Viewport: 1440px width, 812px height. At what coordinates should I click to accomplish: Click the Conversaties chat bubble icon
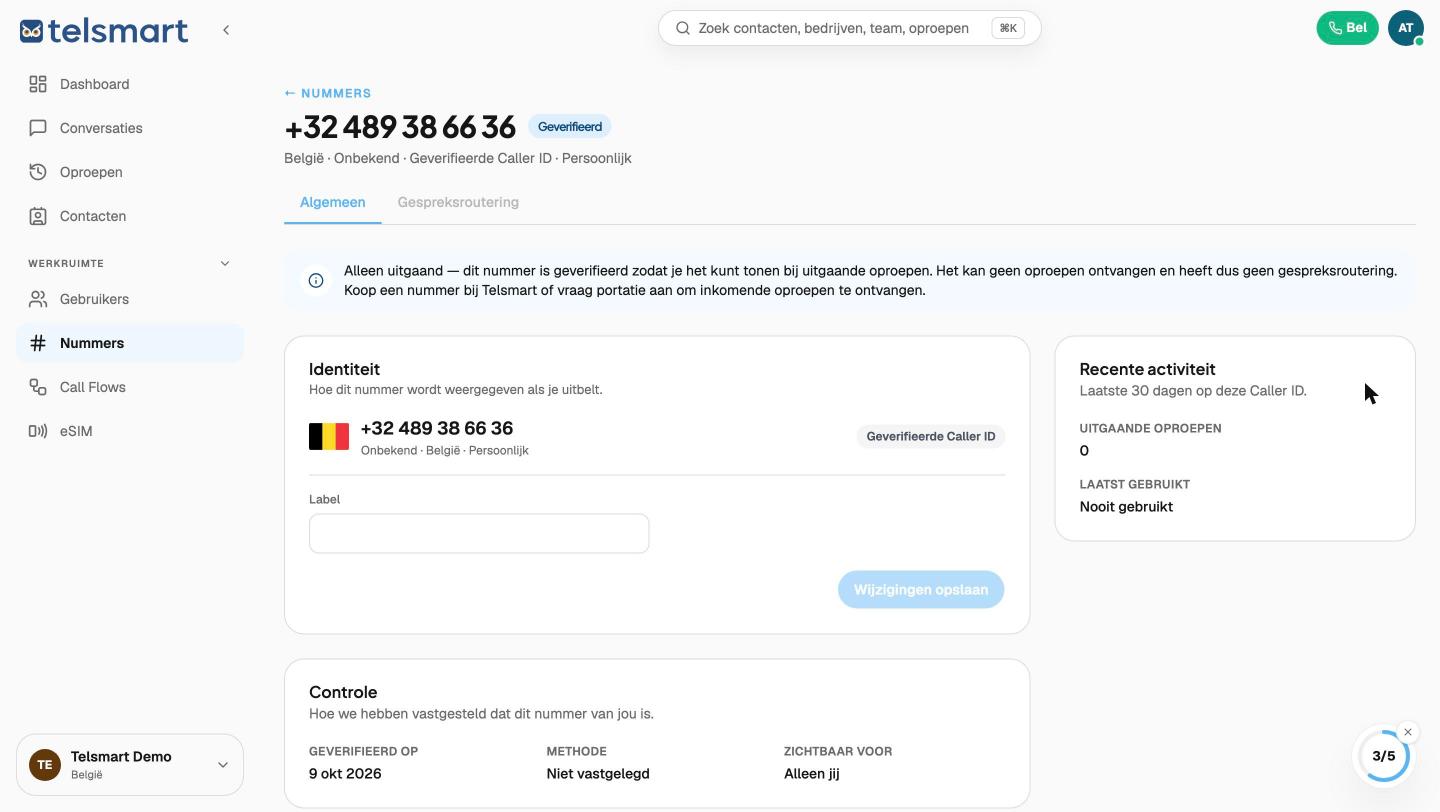click(x=38, y=128)
